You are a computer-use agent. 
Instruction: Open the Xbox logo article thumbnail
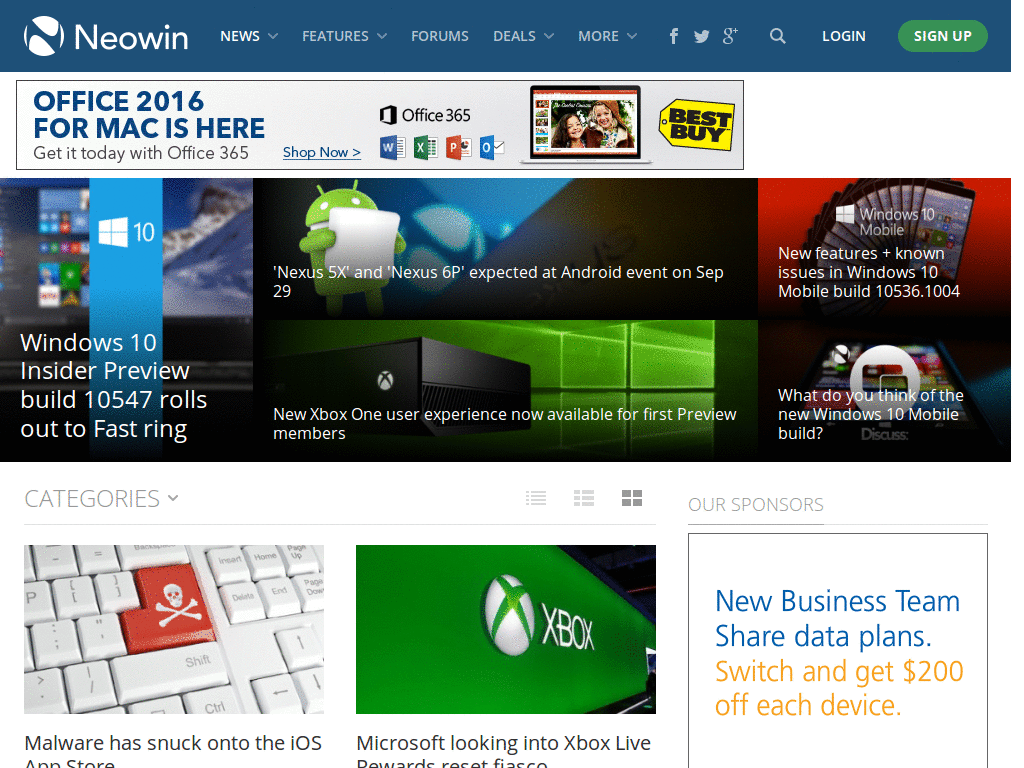(x=505, y=629)
